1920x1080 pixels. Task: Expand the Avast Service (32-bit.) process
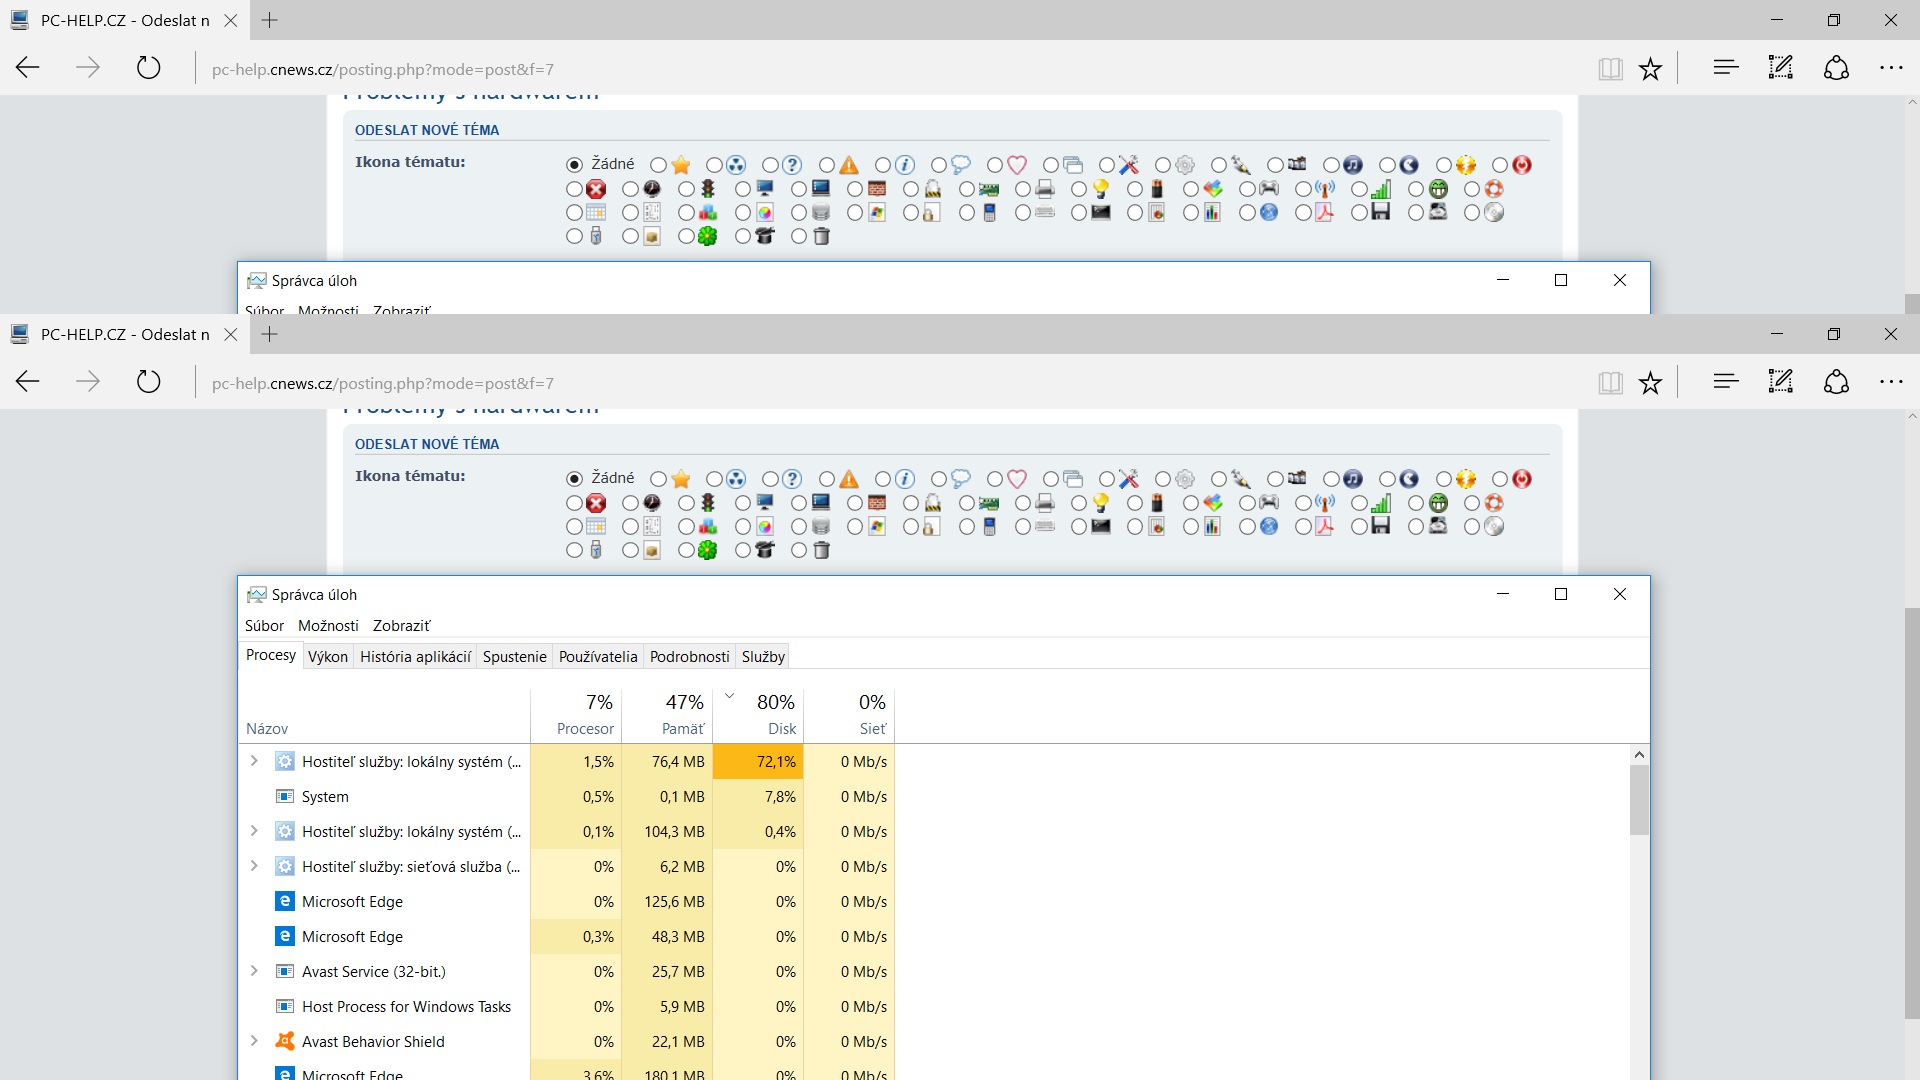(254, 971)
